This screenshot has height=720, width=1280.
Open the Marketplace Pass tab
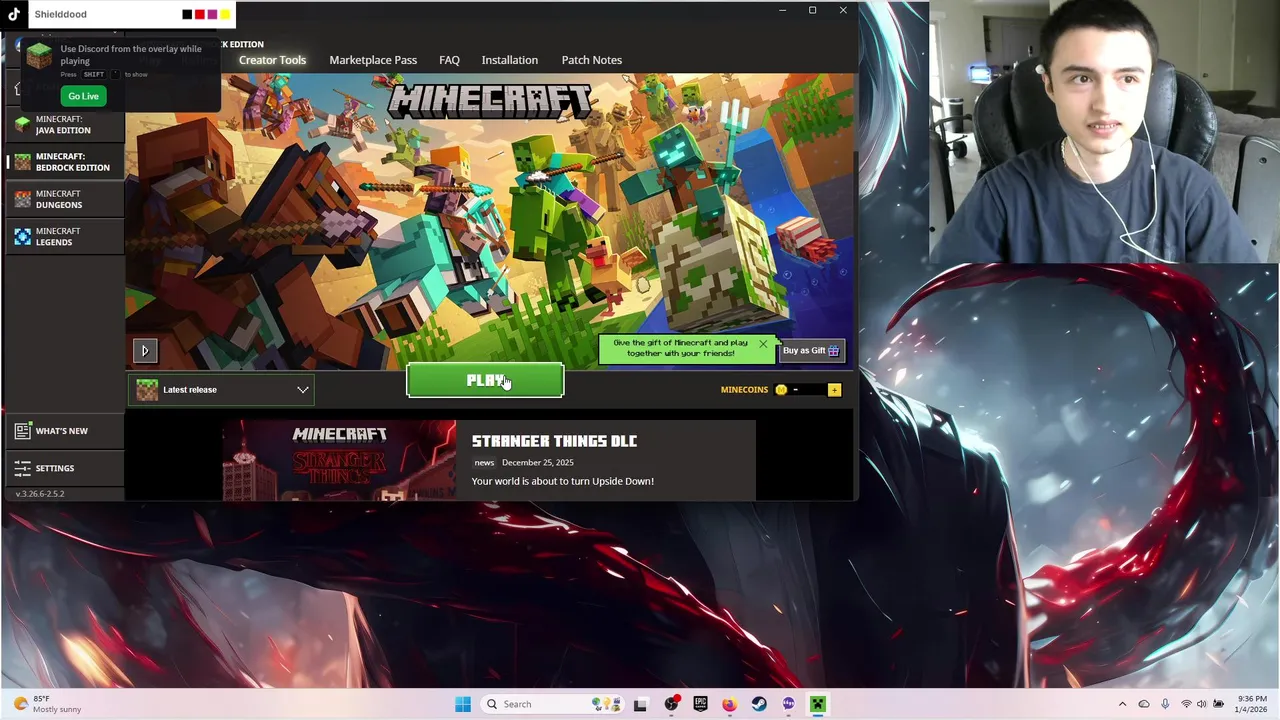tap(373, 60)
